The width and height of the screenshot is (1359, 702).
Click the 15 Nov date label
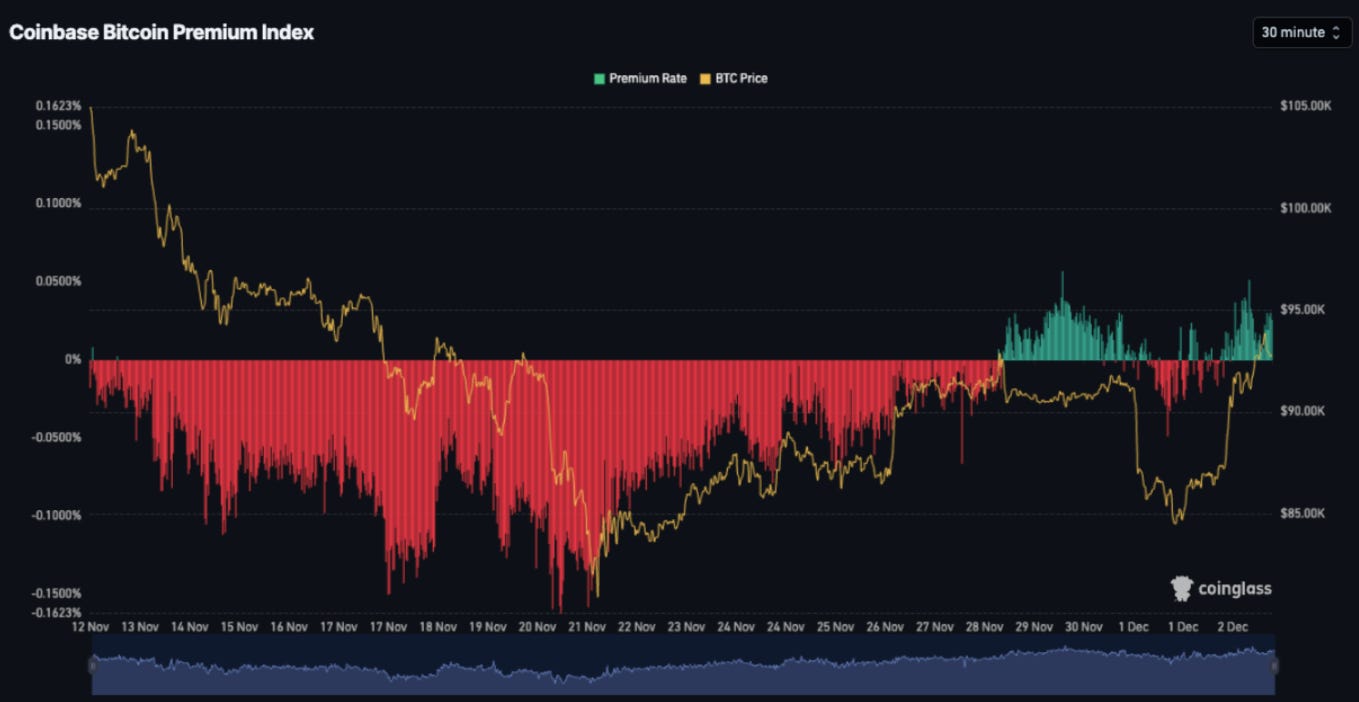239,627
